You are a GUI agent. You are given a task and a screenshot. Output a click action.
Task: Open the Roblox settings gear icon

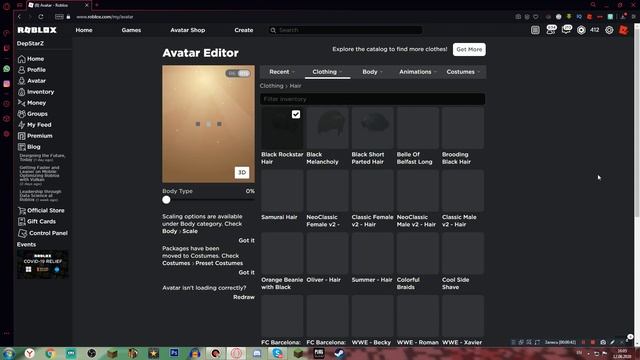tap(609, 30)
